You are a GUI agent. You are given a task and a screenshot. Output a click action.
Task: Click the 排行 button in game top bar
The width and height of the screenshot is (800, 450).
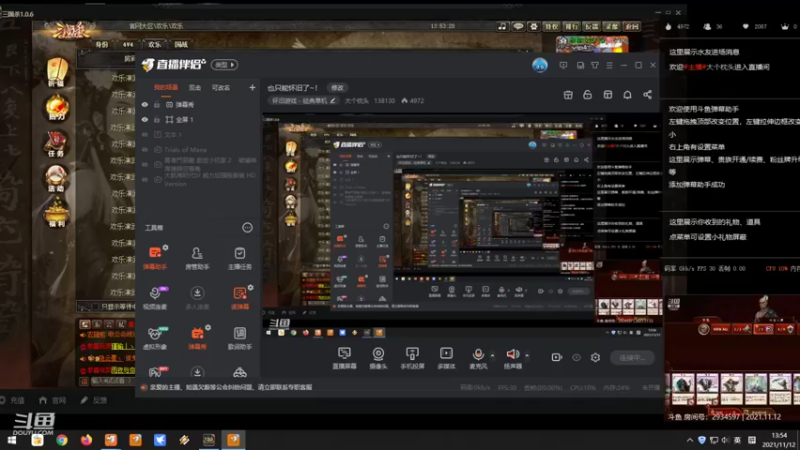pyautogui.click(x=572, y=26)
